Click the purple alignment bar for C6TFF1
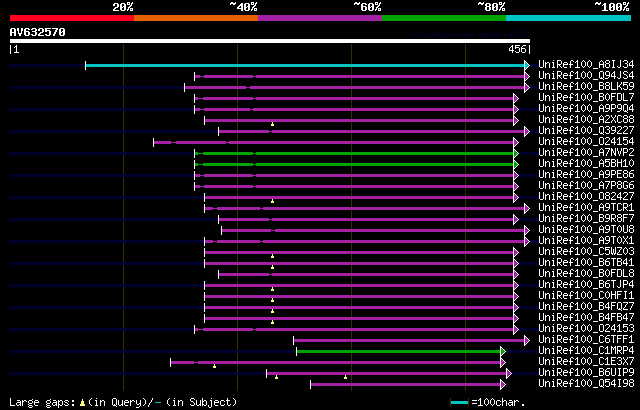The height and width of the screenshot is (410, 640). [409, 341]
